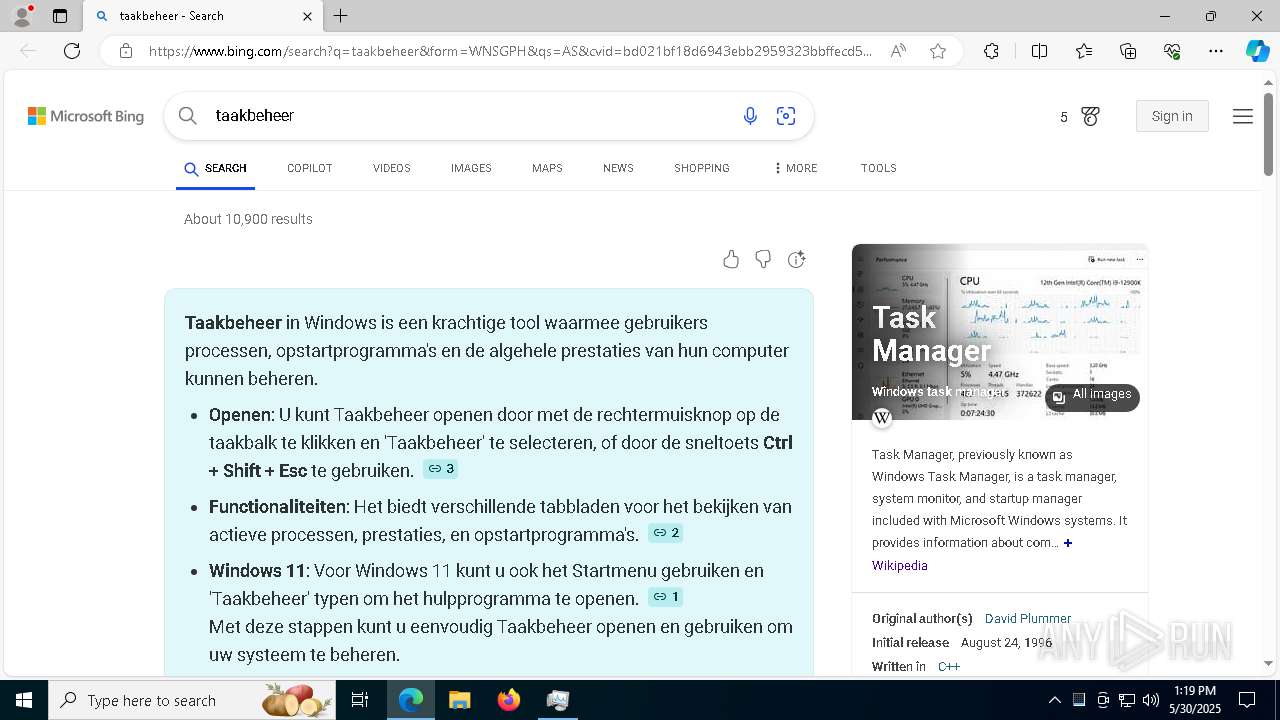The image size is (1280, 720).
Task: Expand the MORE dropdown
Action: pos(796,168)
